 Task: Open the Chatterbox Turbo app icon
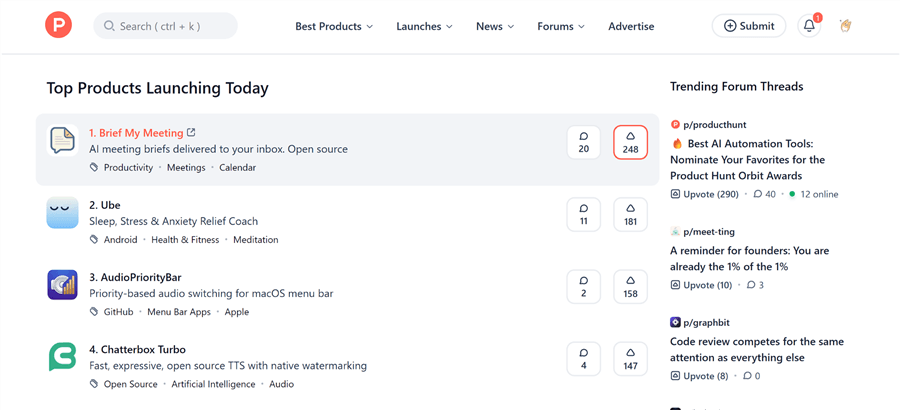(63, 357)
